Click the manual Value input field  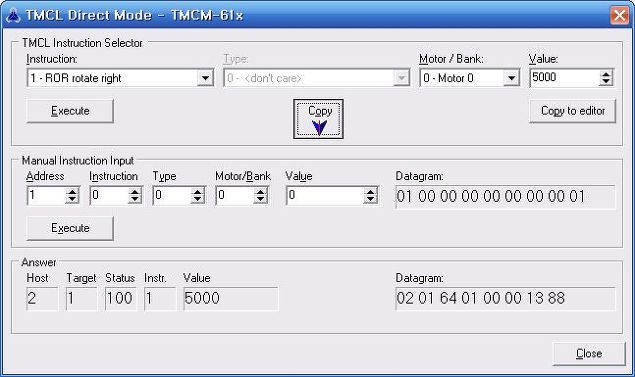point(325,196)
